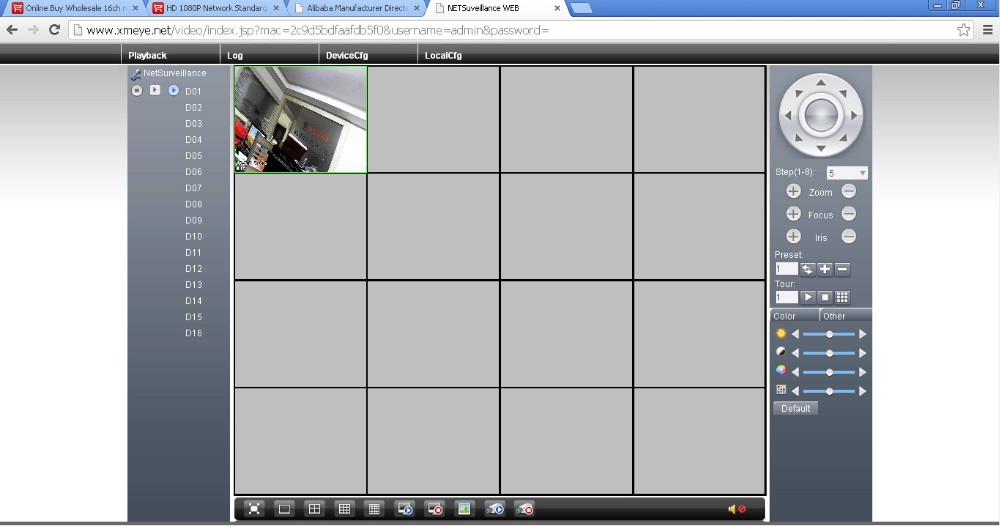Click the round stop icon beside D01
1000x526 pixels.
click(x=137, y=91)
